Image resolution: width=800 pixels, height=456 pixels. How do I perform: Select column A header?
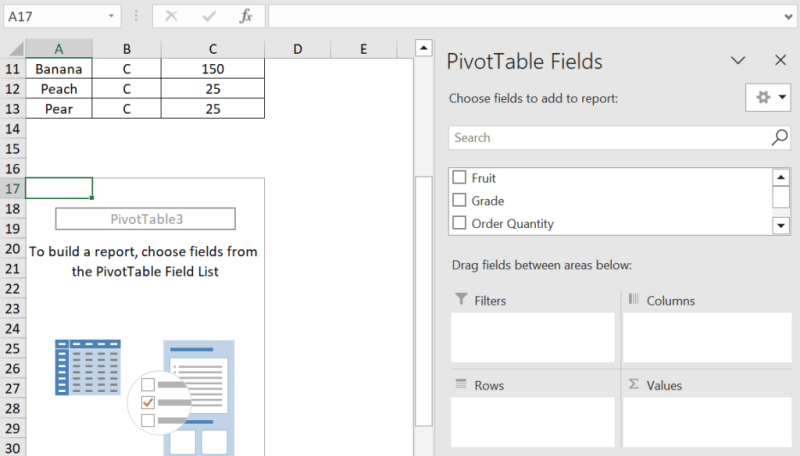pyautogui.click(x=59, y=49)
